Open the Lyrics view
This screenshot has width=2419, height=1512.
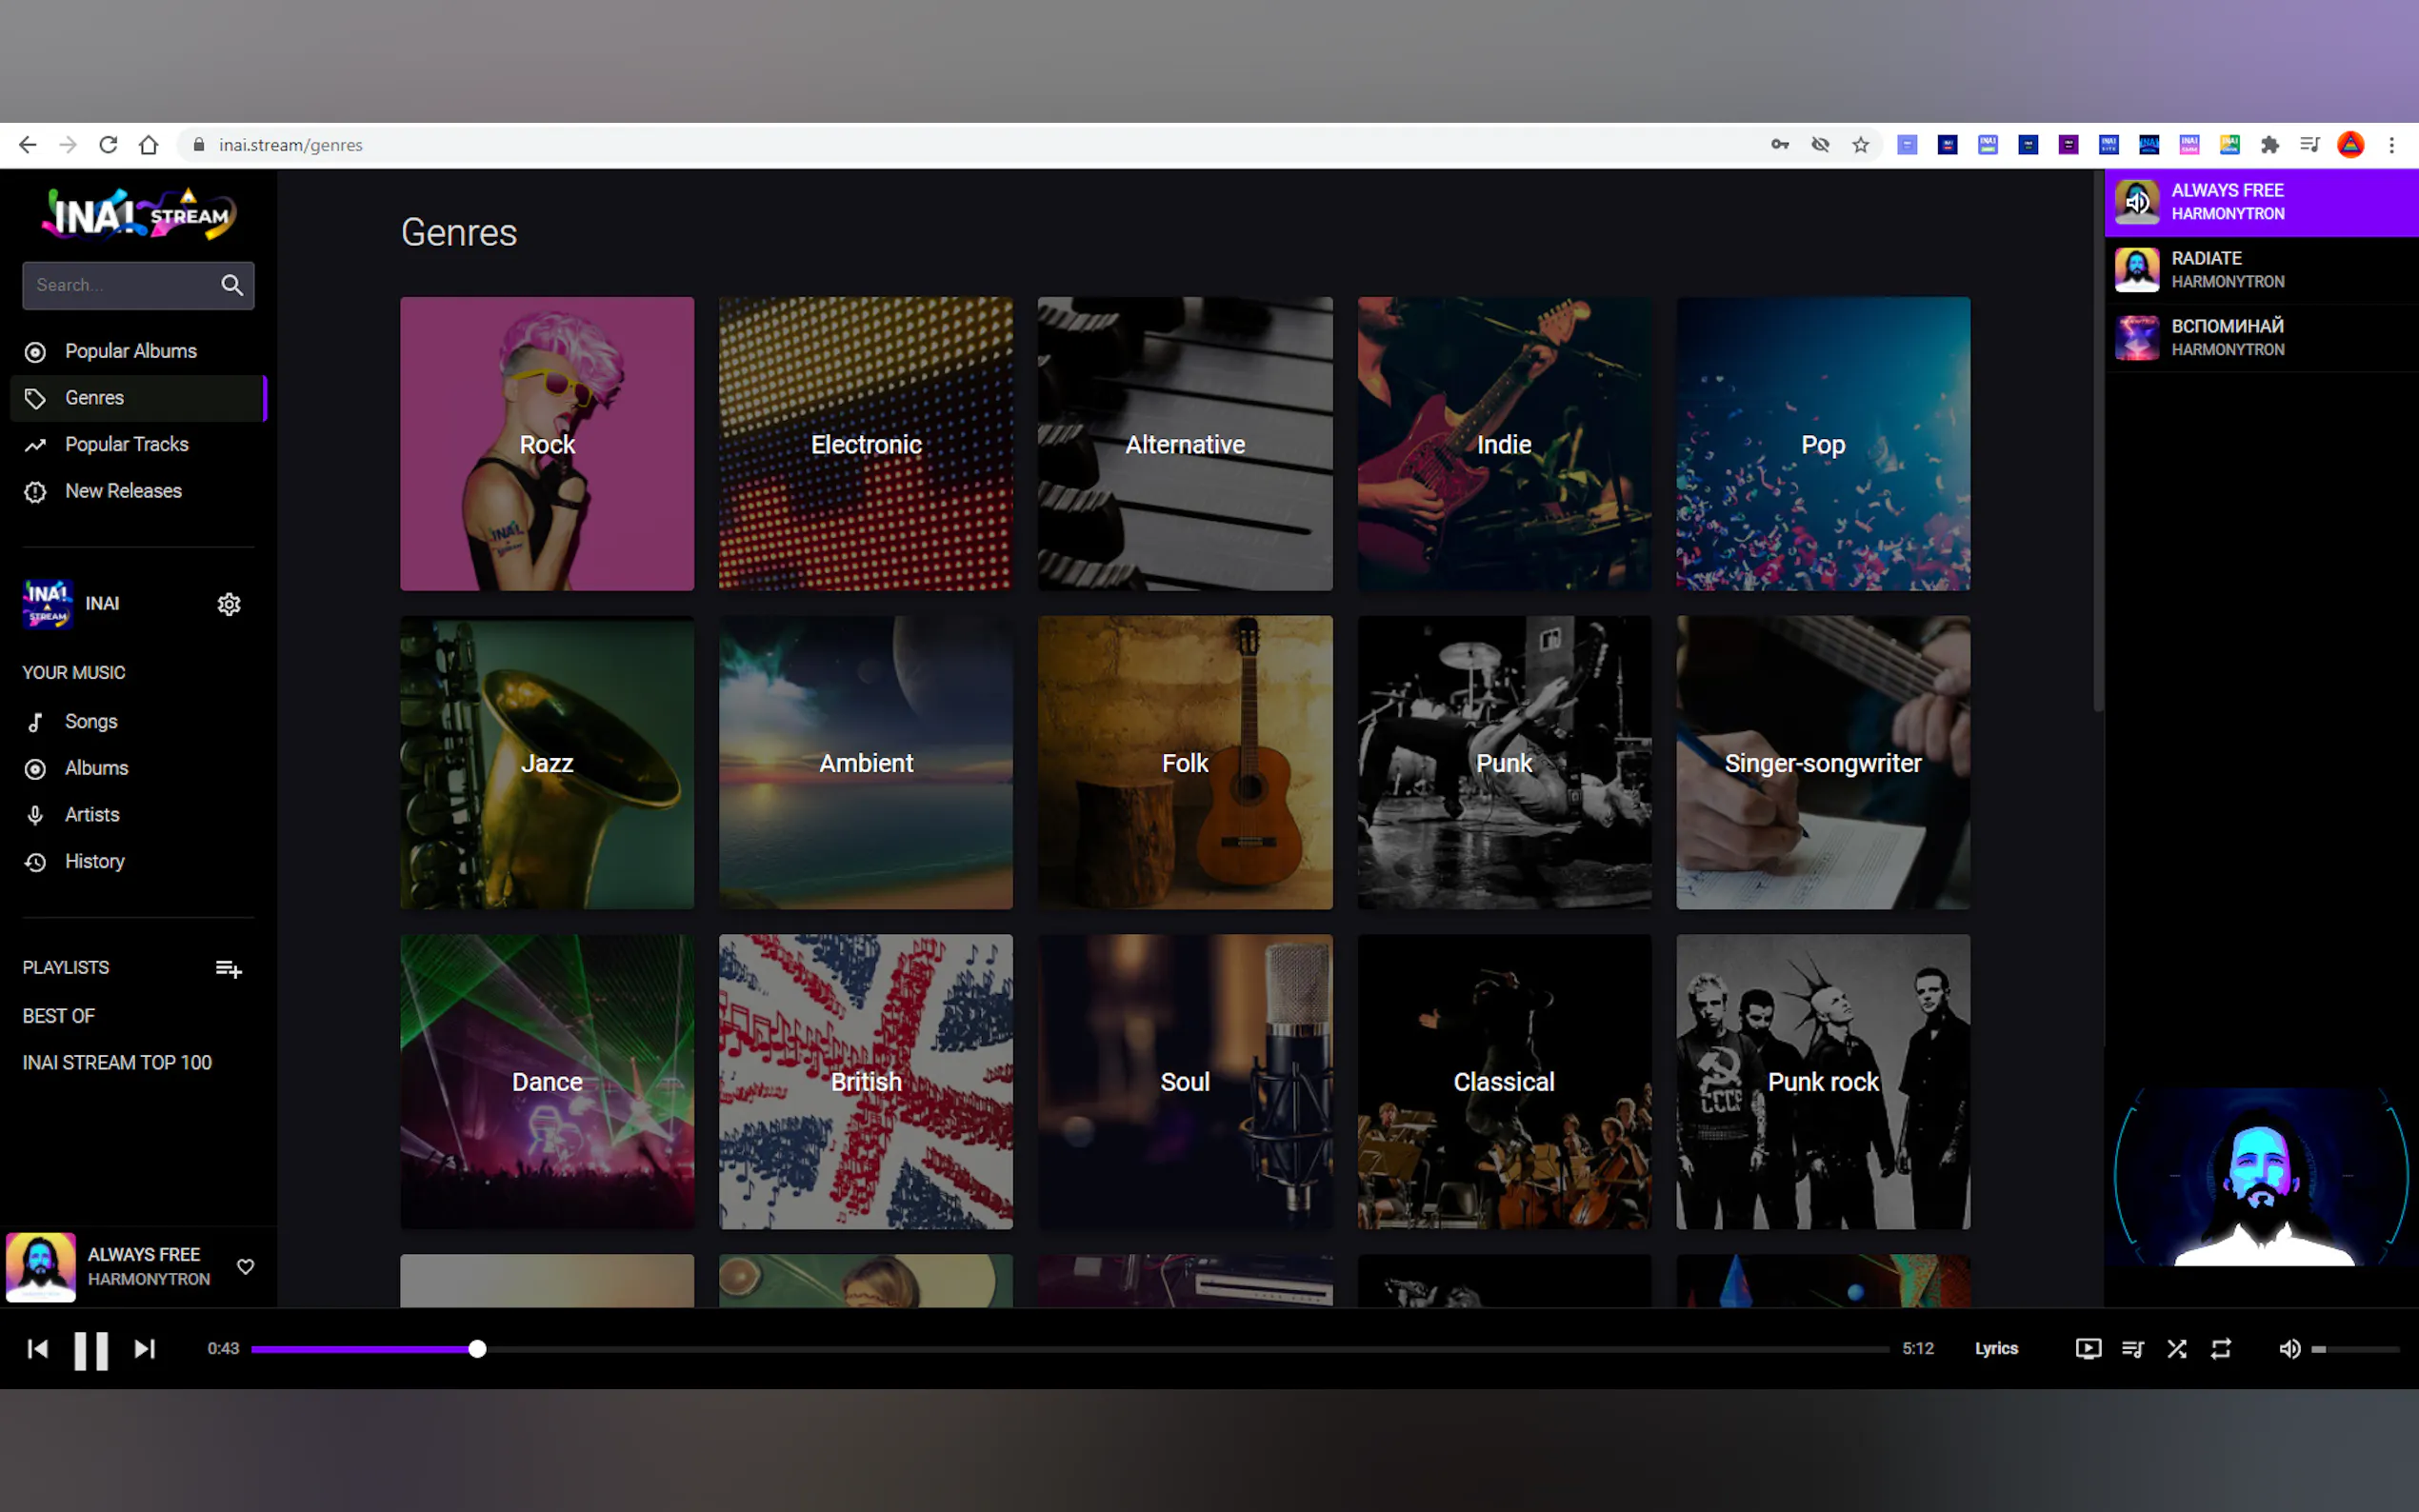[x=1996, y=1349]
